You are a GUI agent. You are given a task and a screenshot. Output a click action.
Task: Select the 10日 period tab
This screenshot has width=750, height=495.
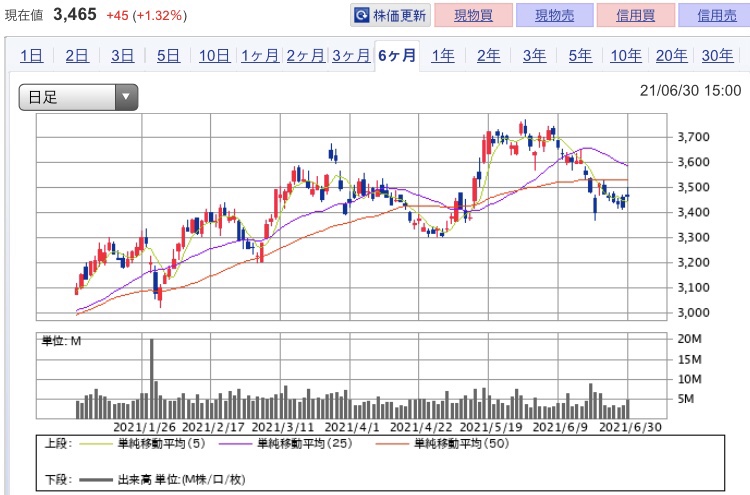[x=214, y=56]
